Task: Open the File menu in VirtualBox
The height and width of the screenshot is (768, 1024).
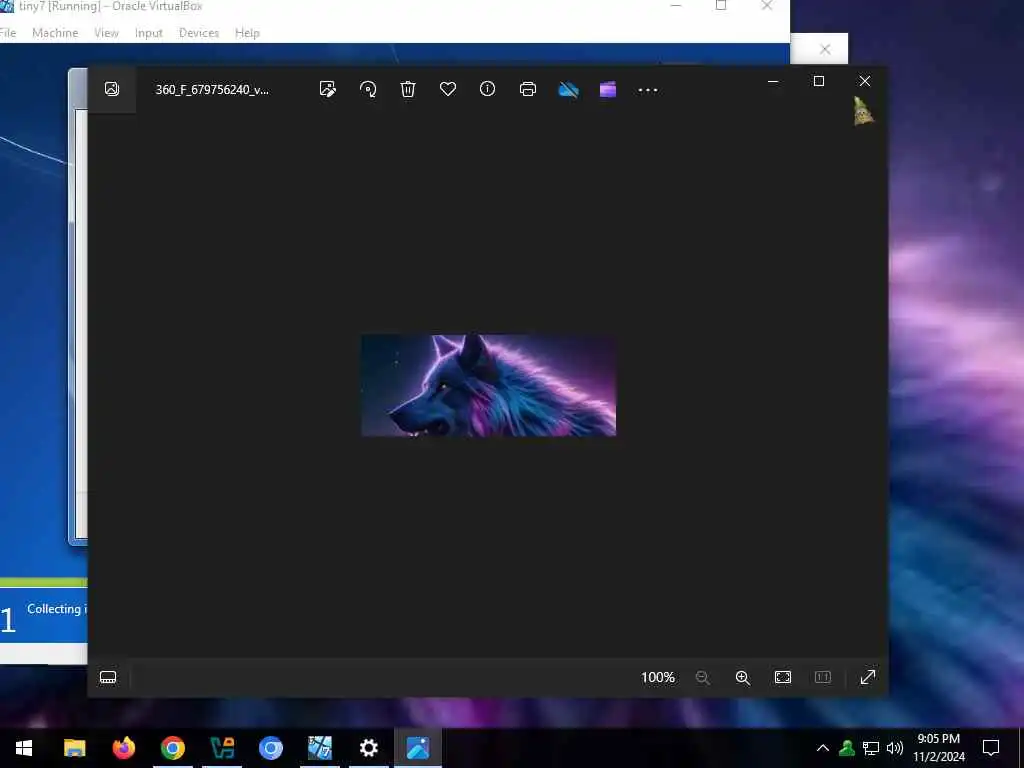Action: pos(8,33)
